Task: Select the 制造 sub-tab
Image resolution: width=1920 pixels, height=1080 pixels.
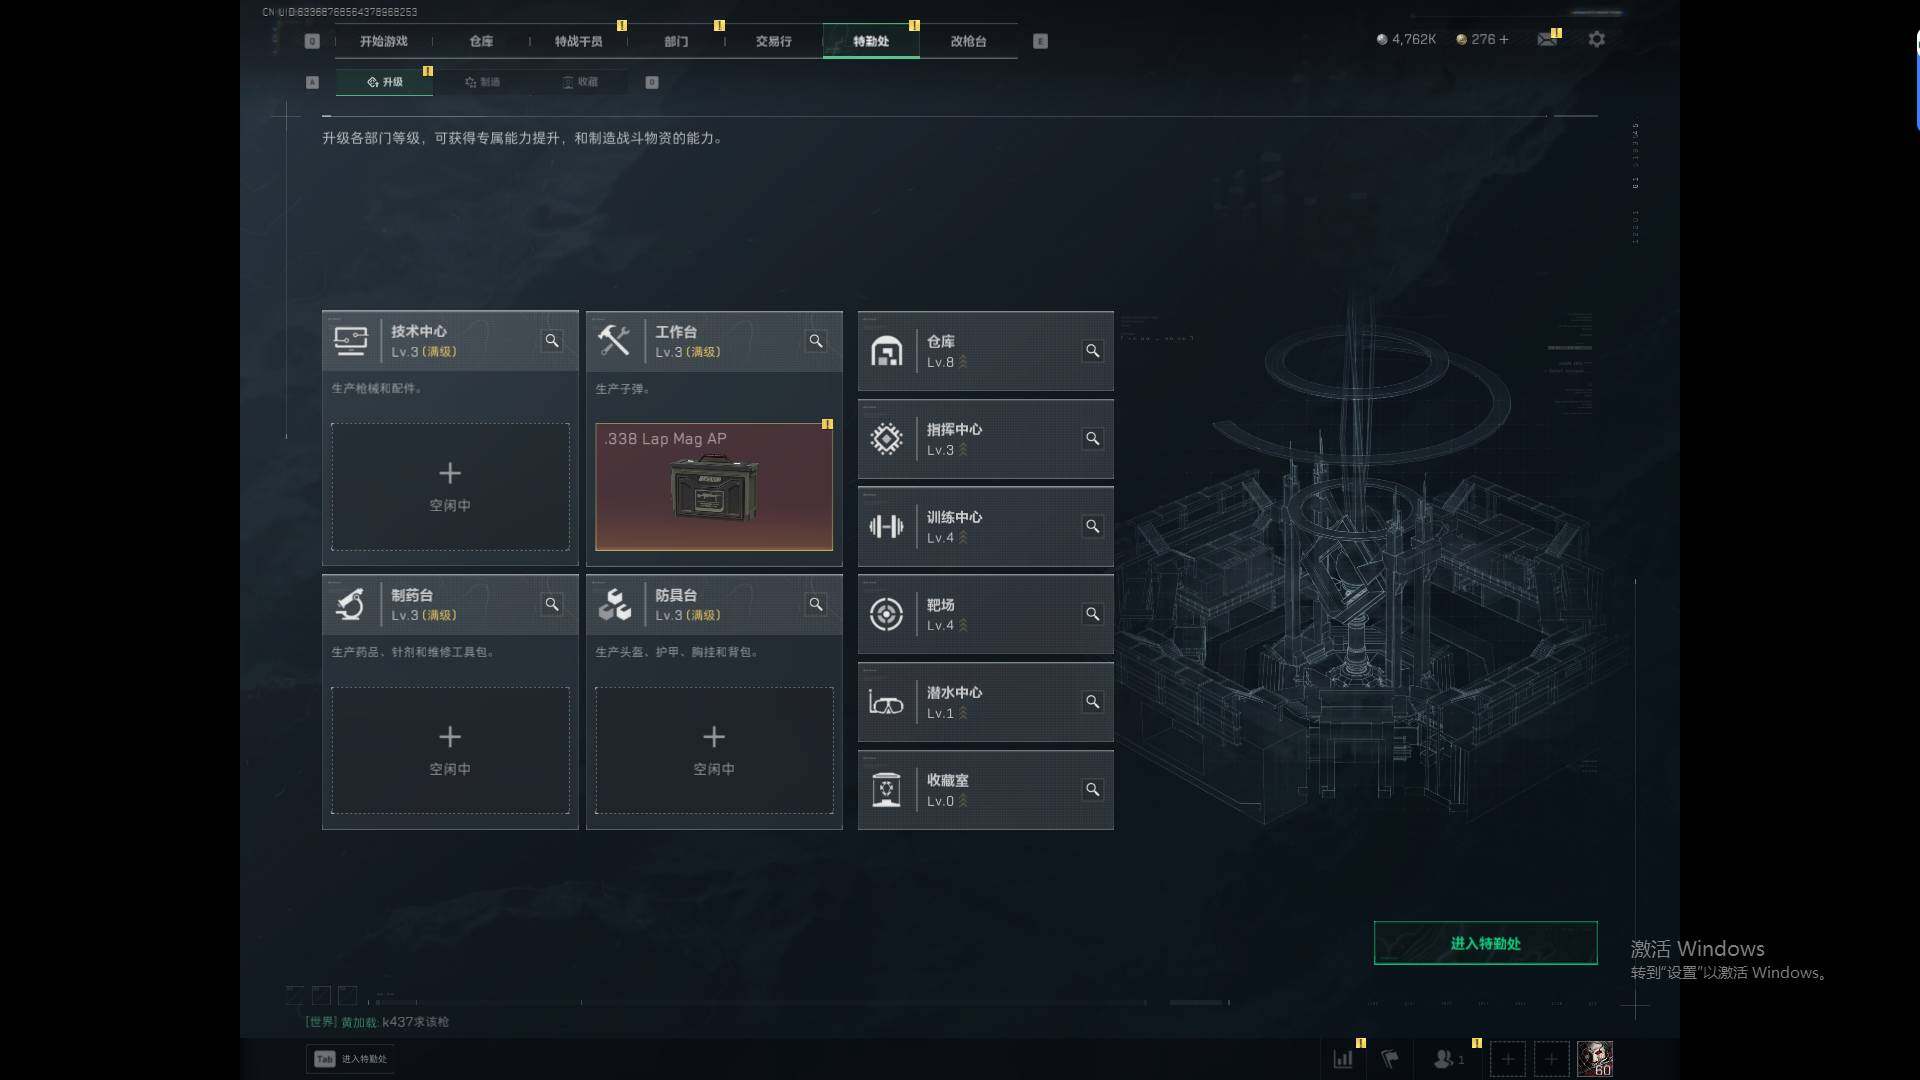Action: click(x=482, y=82)
